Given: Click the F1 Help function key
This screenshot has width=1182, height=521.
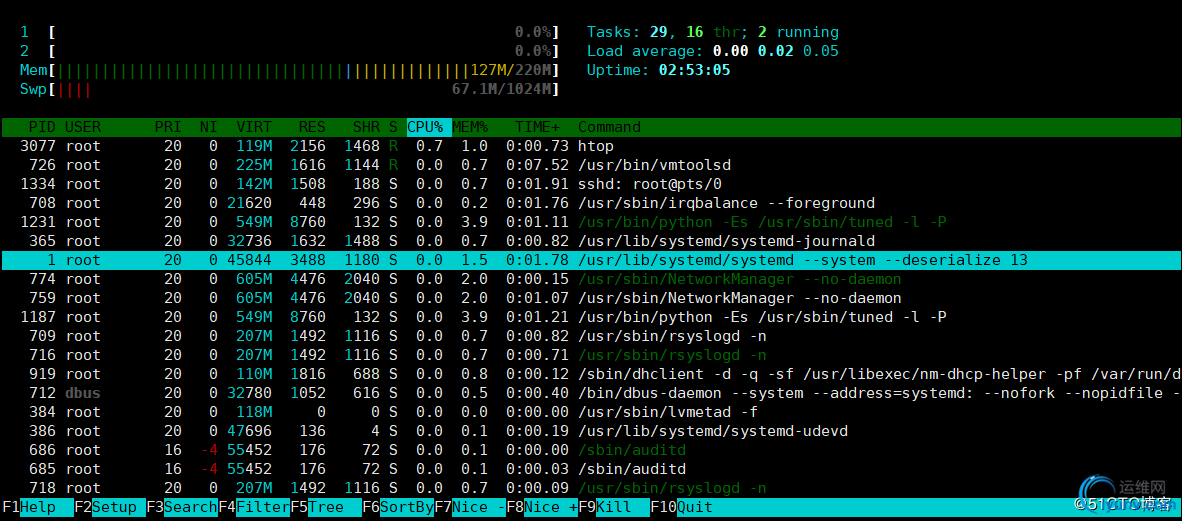Looking at the screenshot, I should [38, 507].
